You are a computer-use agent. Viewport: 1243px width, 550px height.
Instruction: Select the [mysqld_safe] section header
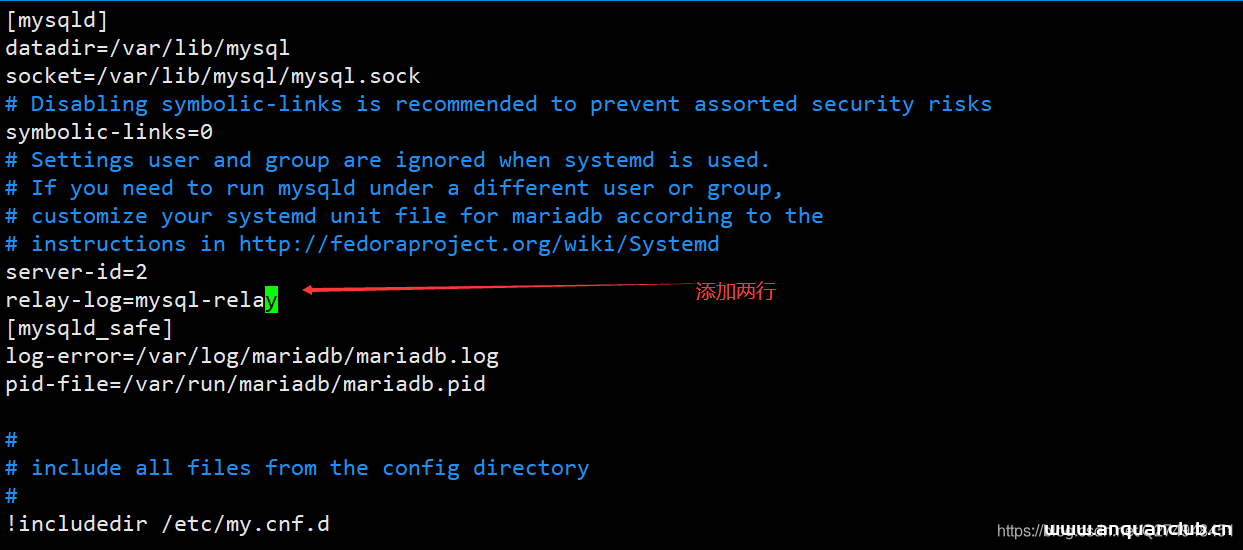click(89, 328)
